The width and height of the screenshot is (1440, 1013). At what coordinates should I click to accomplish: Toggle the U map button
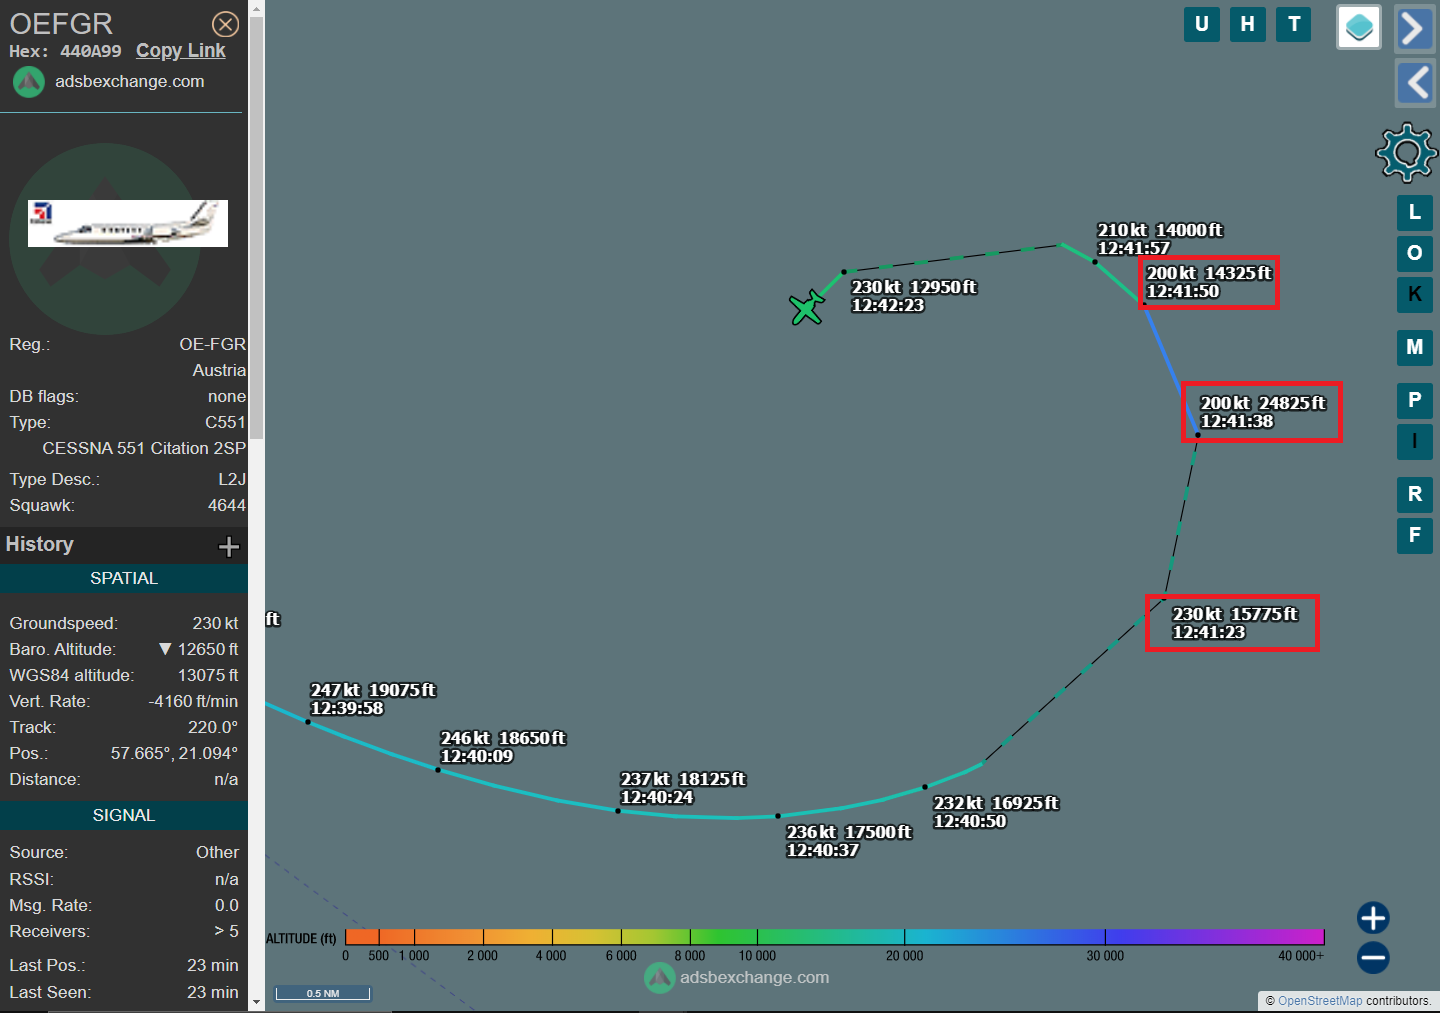[x=1202, y=24]
